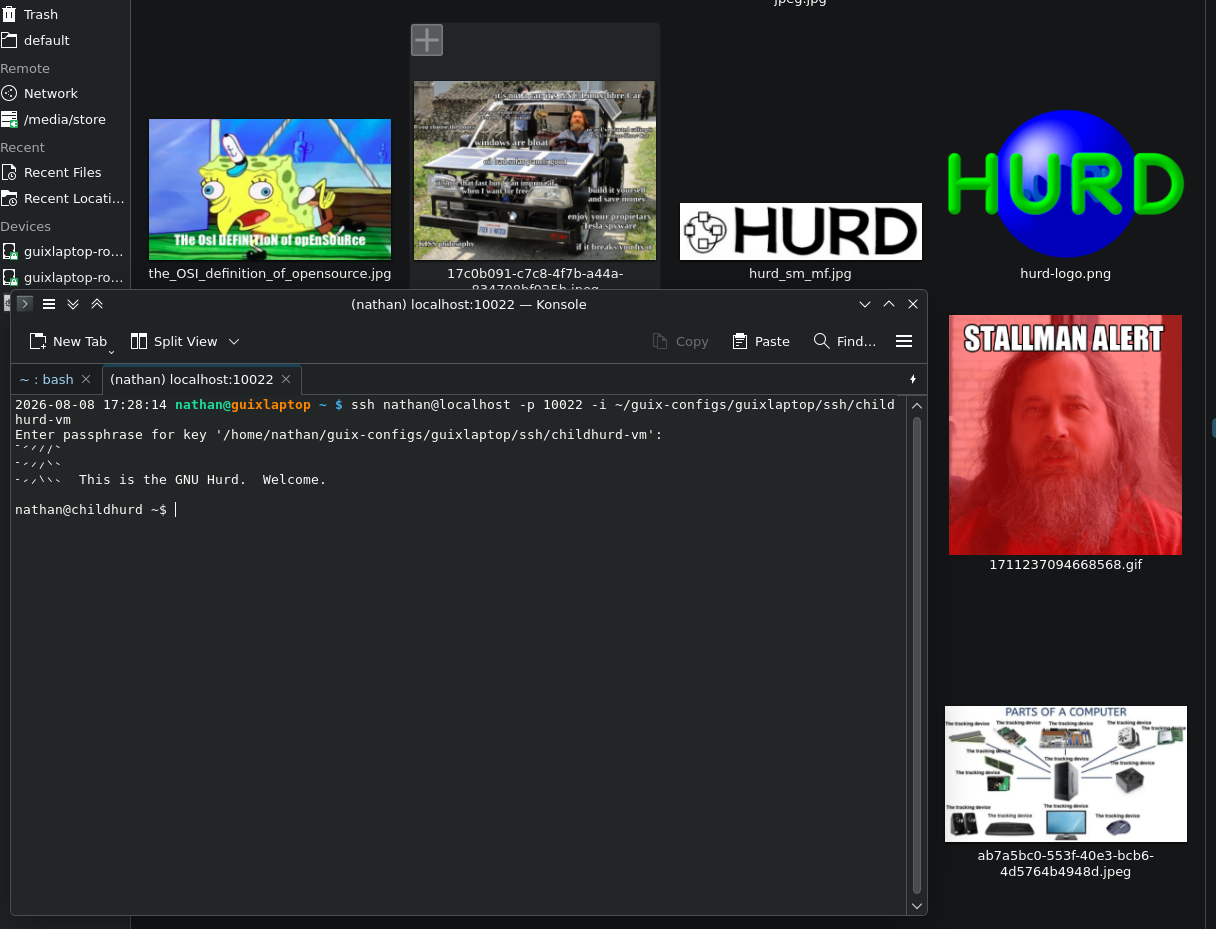Click the Konsole window app icon in title bar
The image size is (1216, 929).
[x=25, y=304]
